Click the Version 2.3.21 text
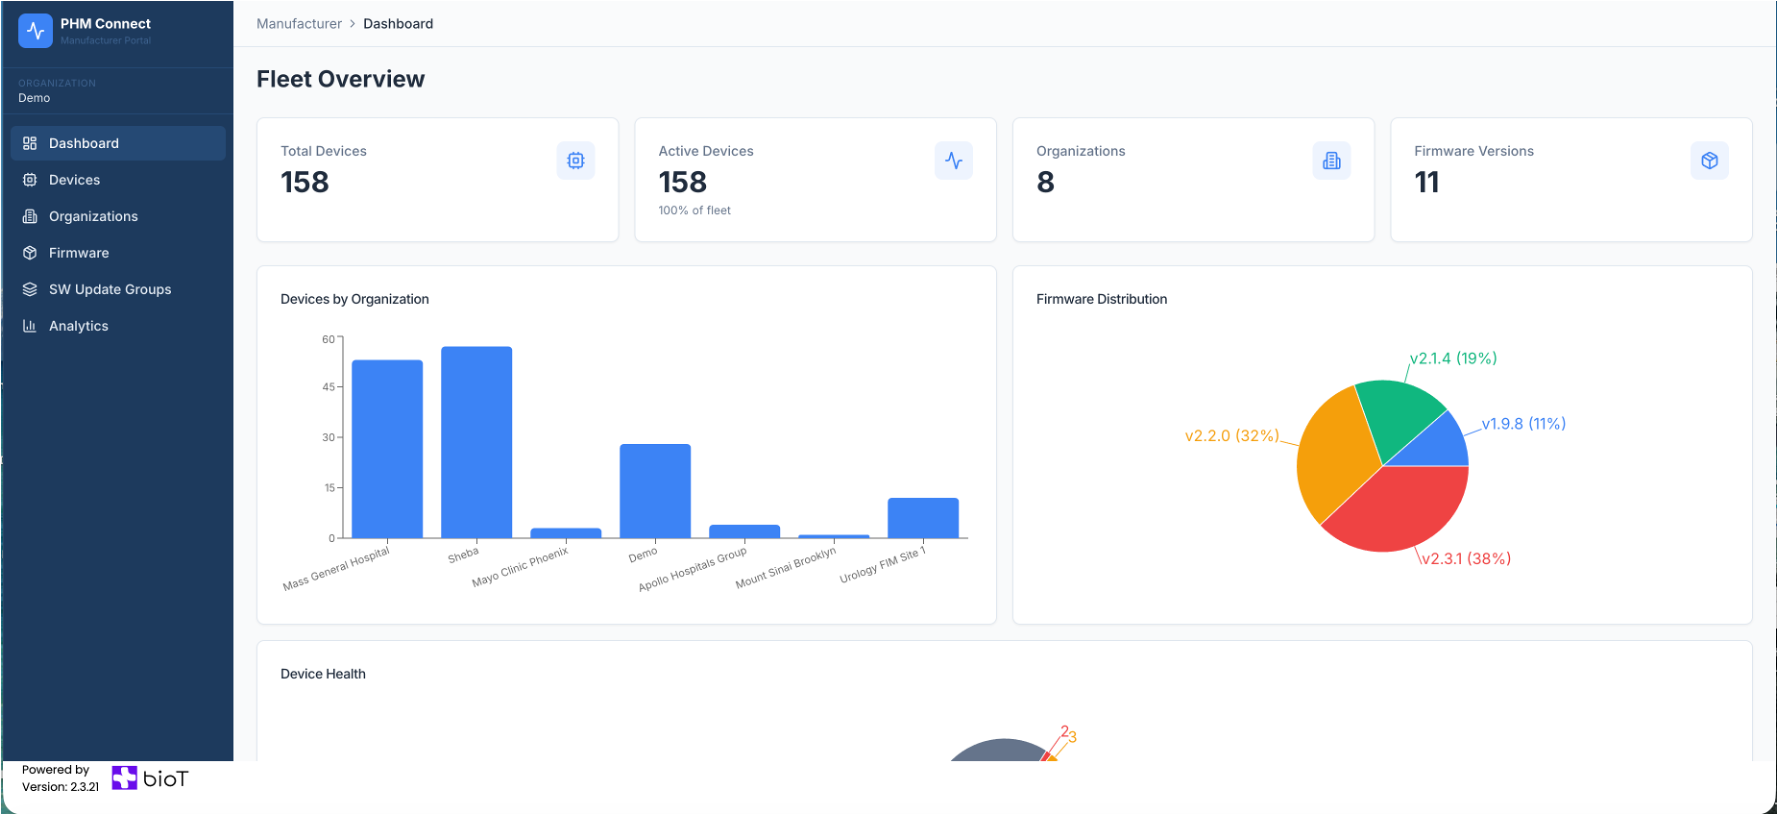 [61, 787]
